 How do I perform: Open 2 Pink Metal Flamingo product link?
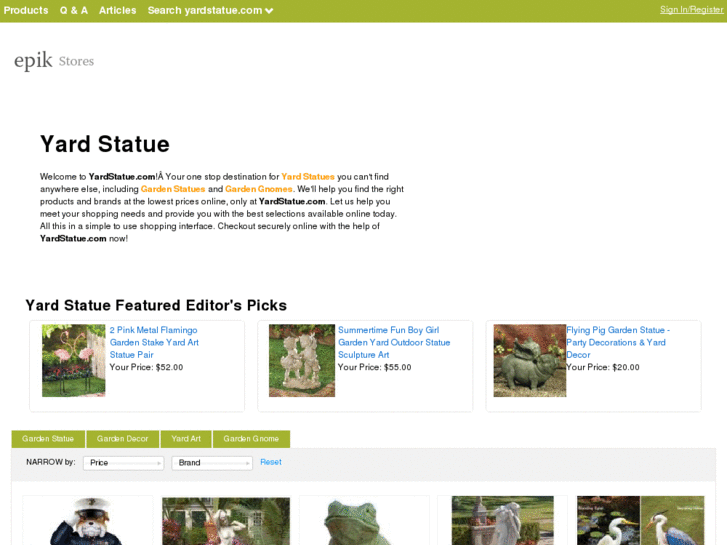pyautogui.click(x=154, y=342)
